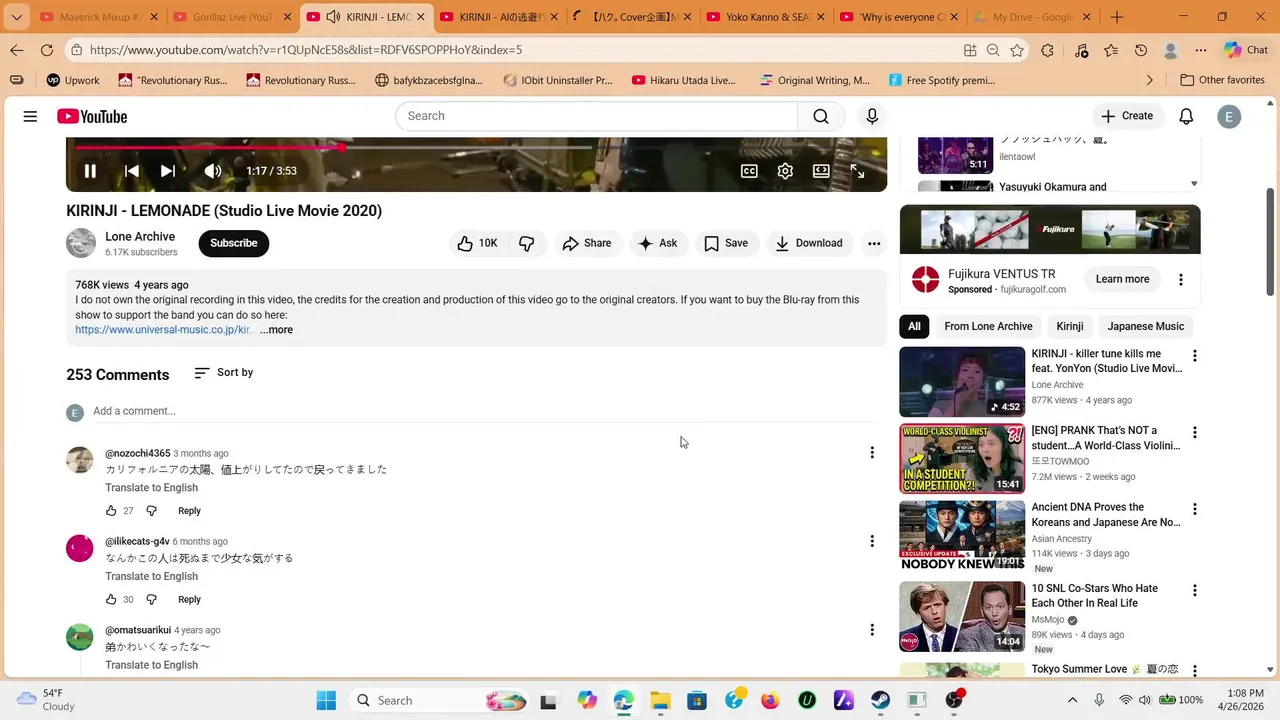Save video to a playlist
The height and width of the screenshot is (720, 1280).
726,243
